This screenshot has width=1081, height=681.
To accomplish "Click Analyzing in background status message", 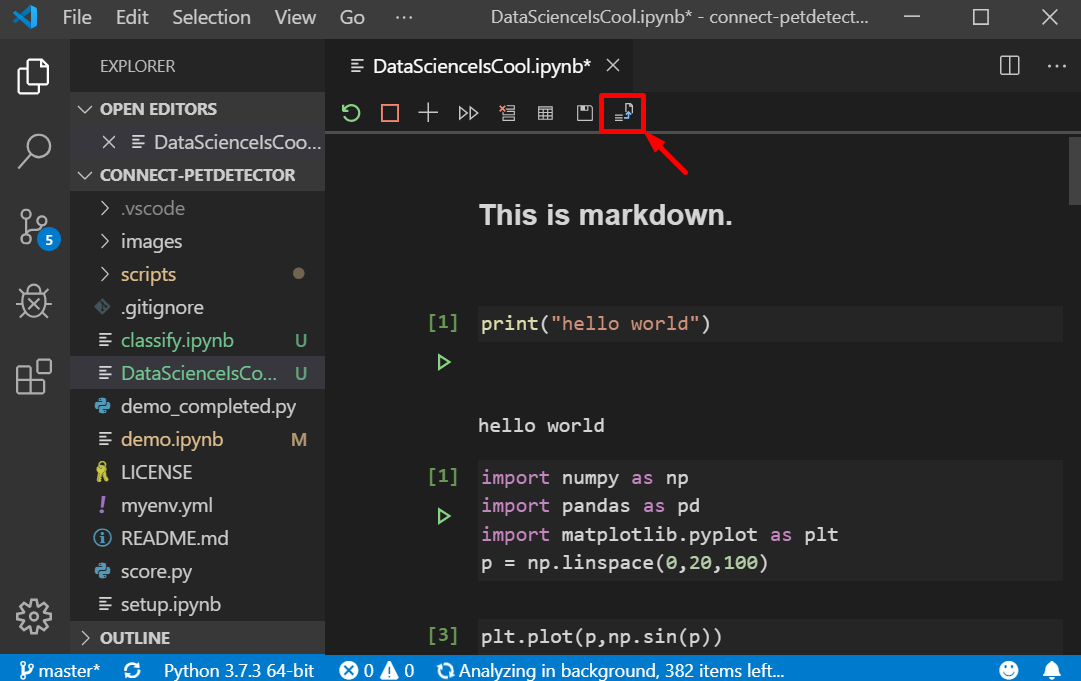I will tap(611, 670).
